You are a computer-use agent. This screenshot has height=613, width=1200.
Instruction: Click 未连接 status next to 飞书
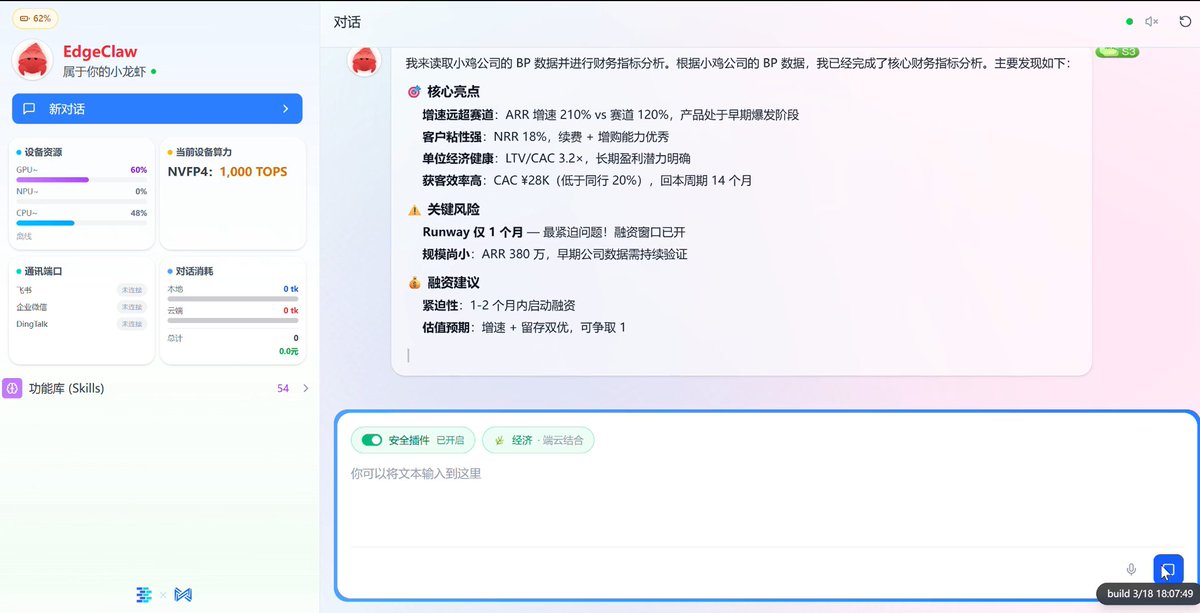(x=132, y=289)
